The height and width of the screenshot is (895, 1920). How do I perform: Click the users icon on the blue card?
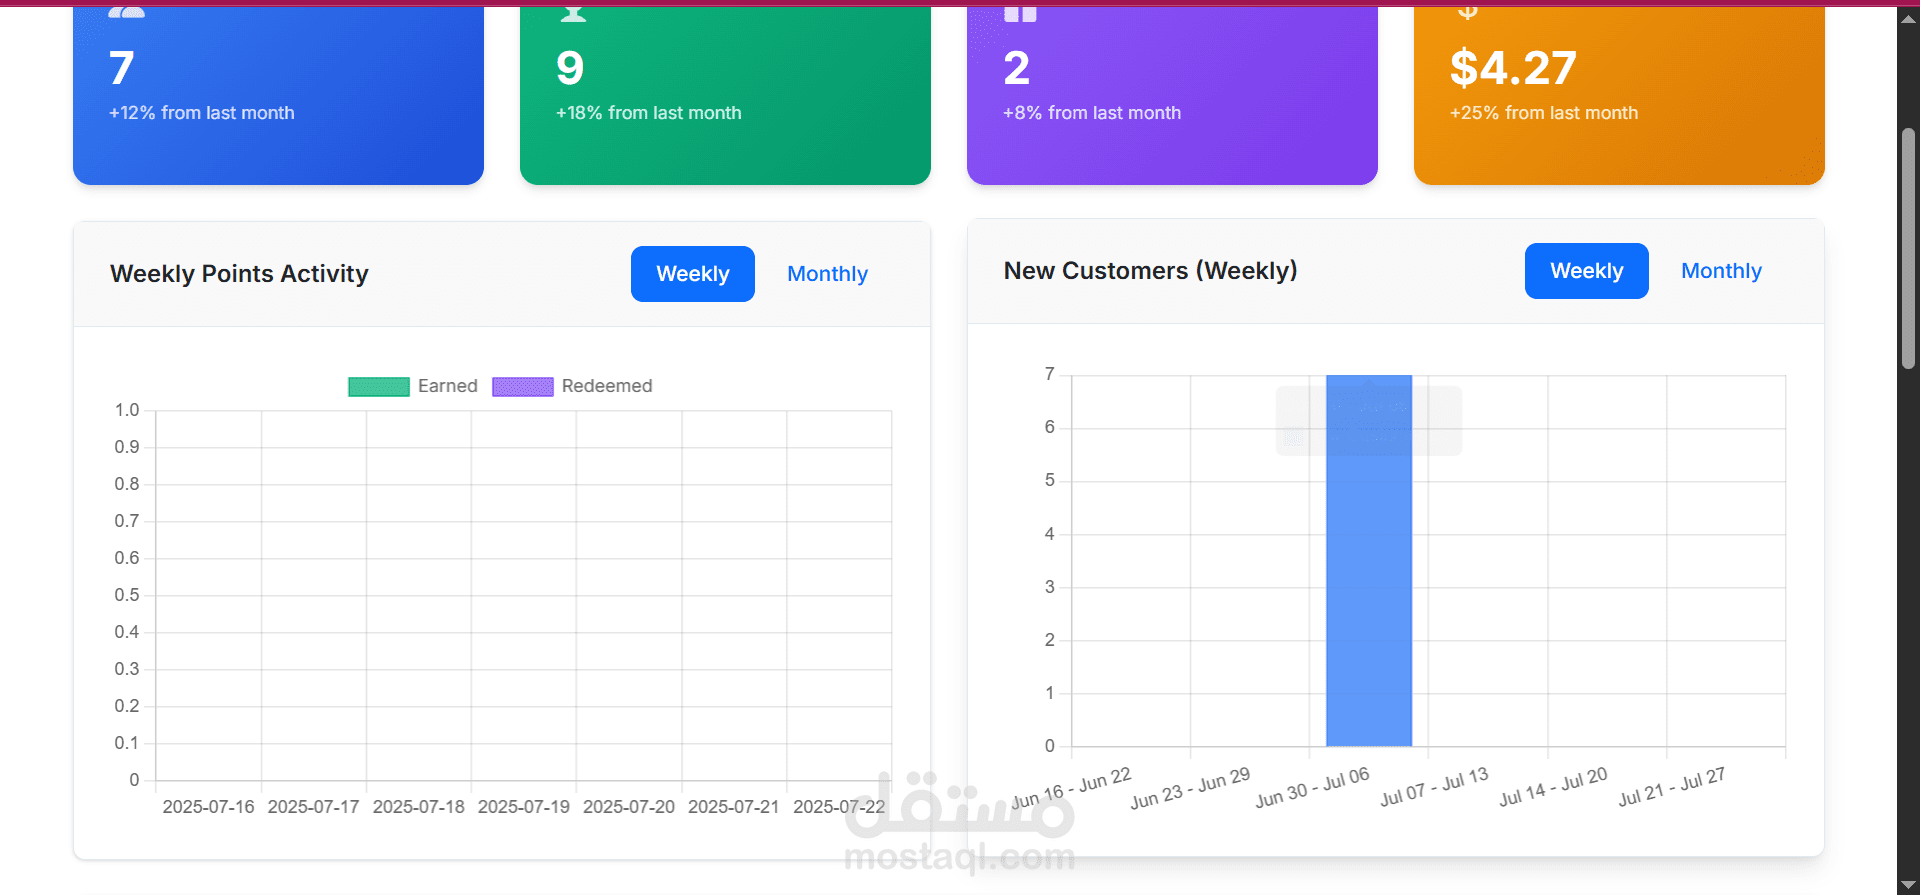coord(127,13)
